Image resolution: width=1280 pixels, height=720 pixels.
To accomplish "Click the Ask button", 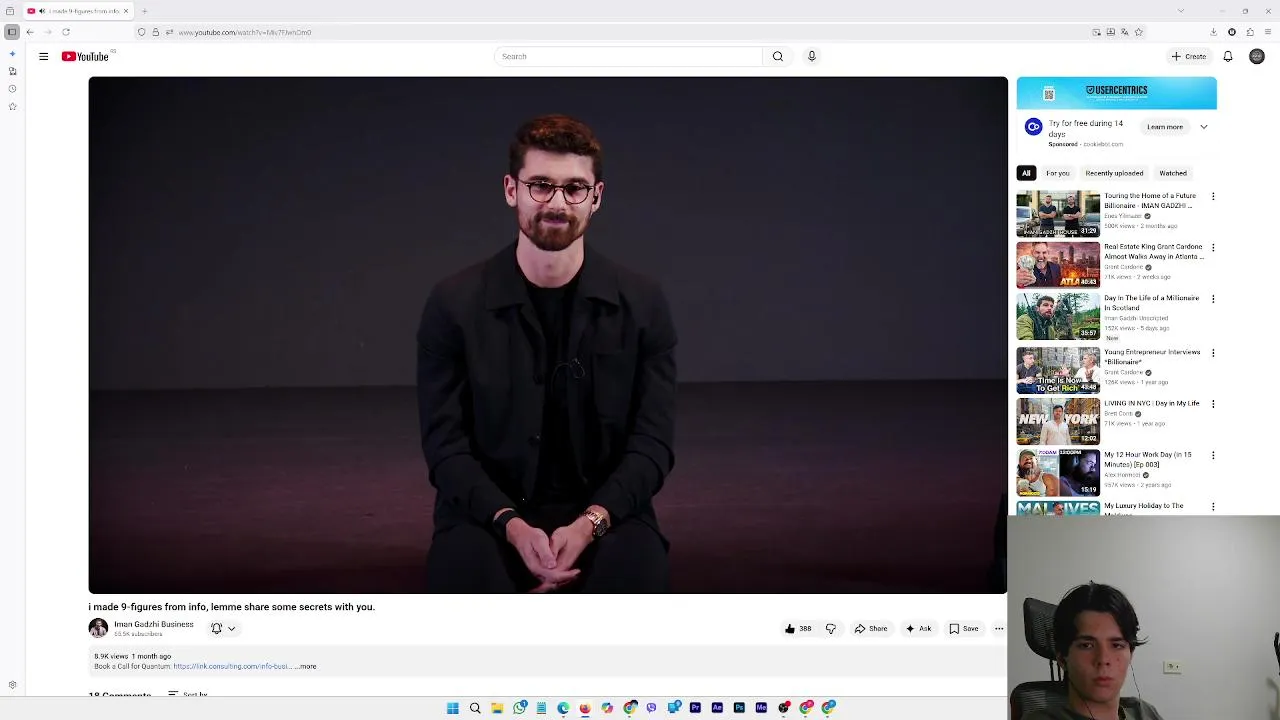I will [918, 629].
